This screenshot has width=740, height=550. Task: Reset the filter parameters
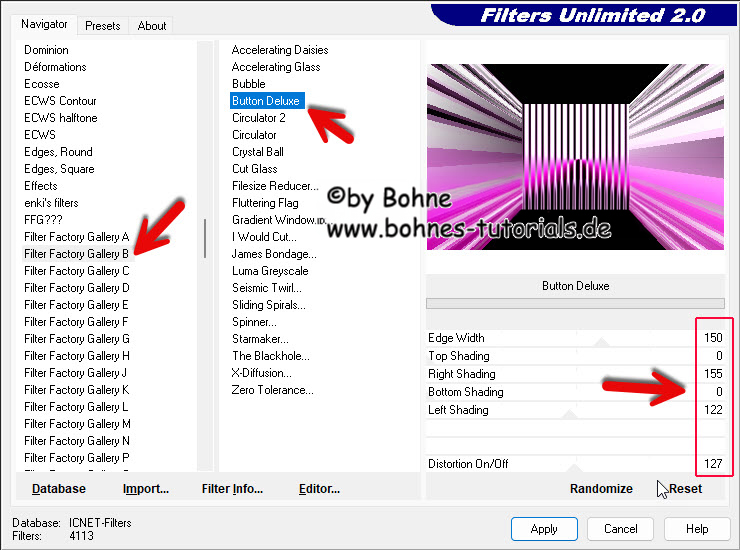click(x=685, y=488)
